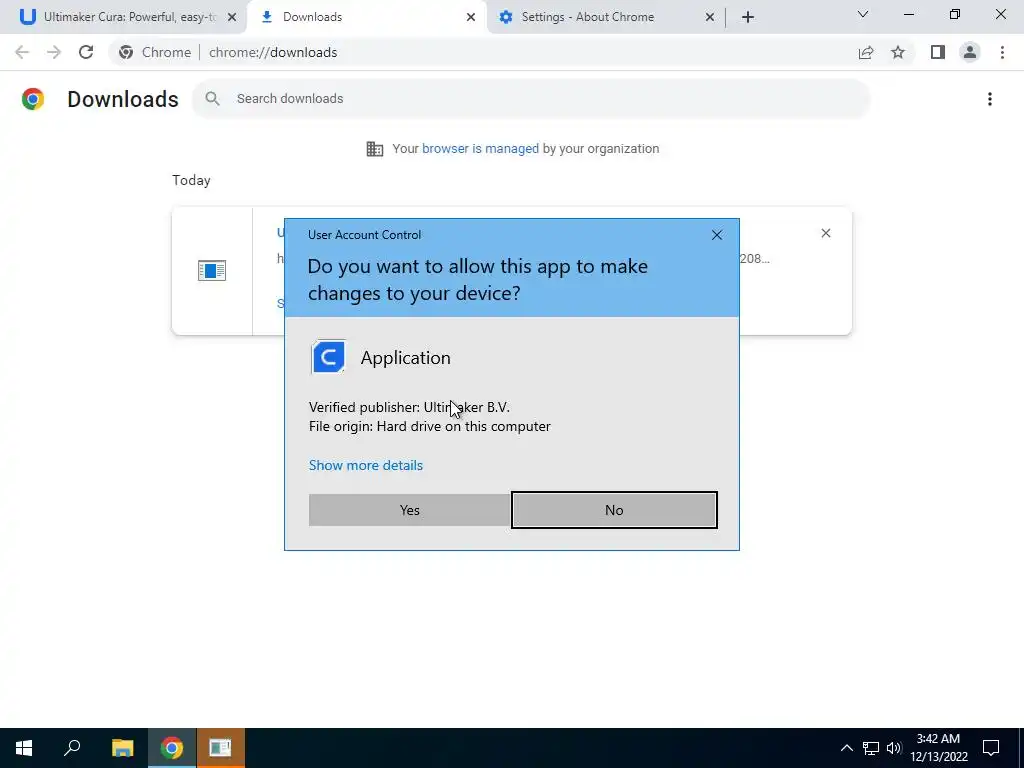The width and height of the screenshot is (1024, 768).
Task: Close the Settings - About Chrome tab
Action: pos(710,17)
